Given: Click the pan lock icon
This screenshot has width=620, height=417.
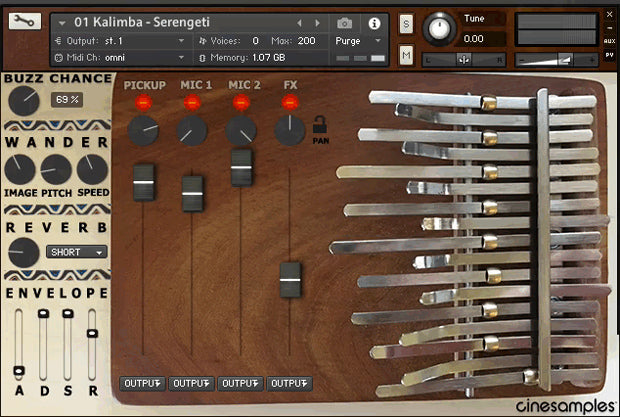Looking at the screenshot, I should [x=320, y=127].
